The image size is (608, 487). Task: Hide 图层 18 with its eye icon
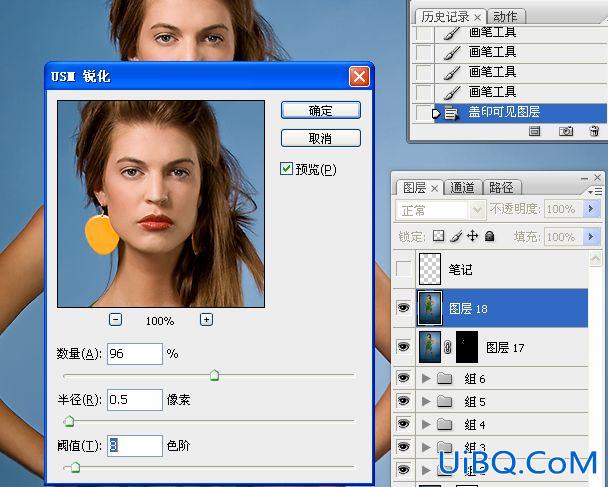[403, 308]
